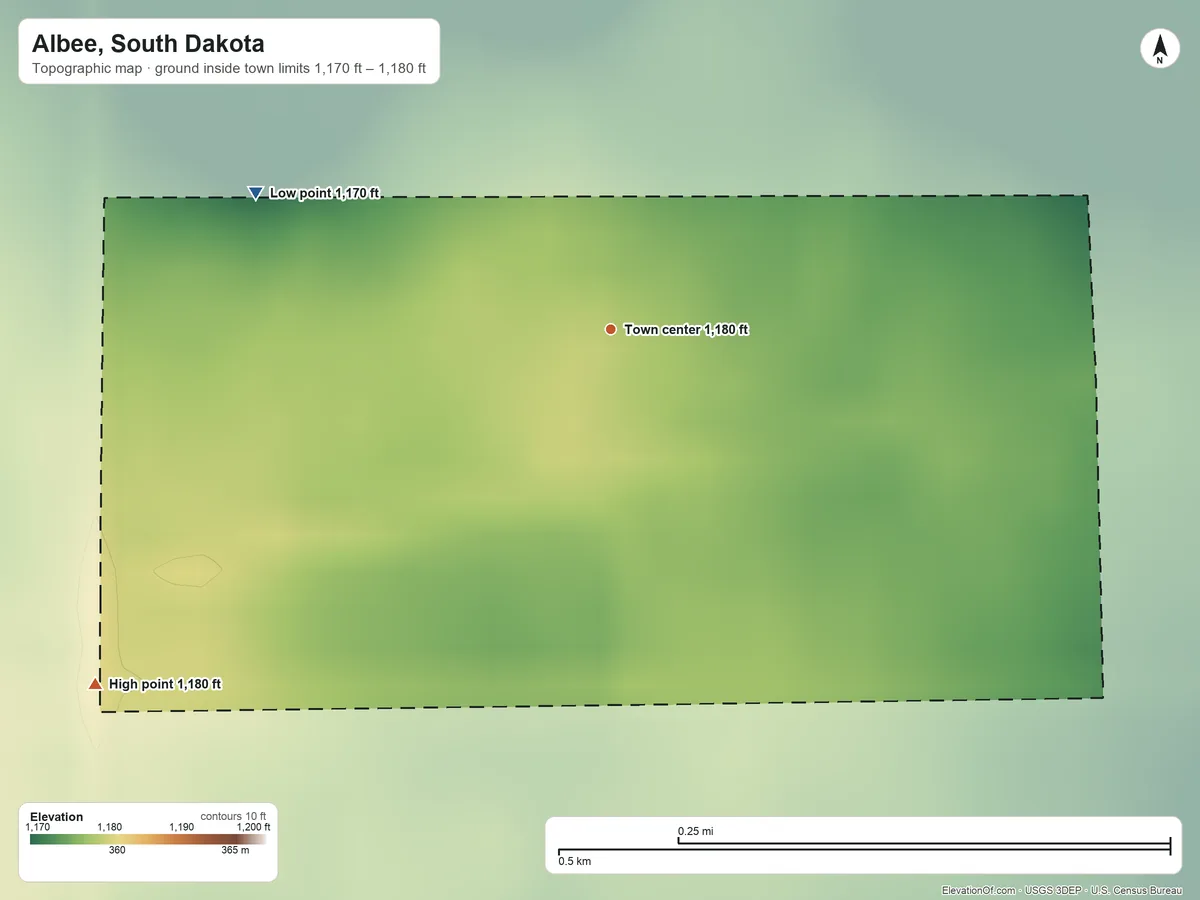Click the north arrow compass icon

click(1159, 50)
